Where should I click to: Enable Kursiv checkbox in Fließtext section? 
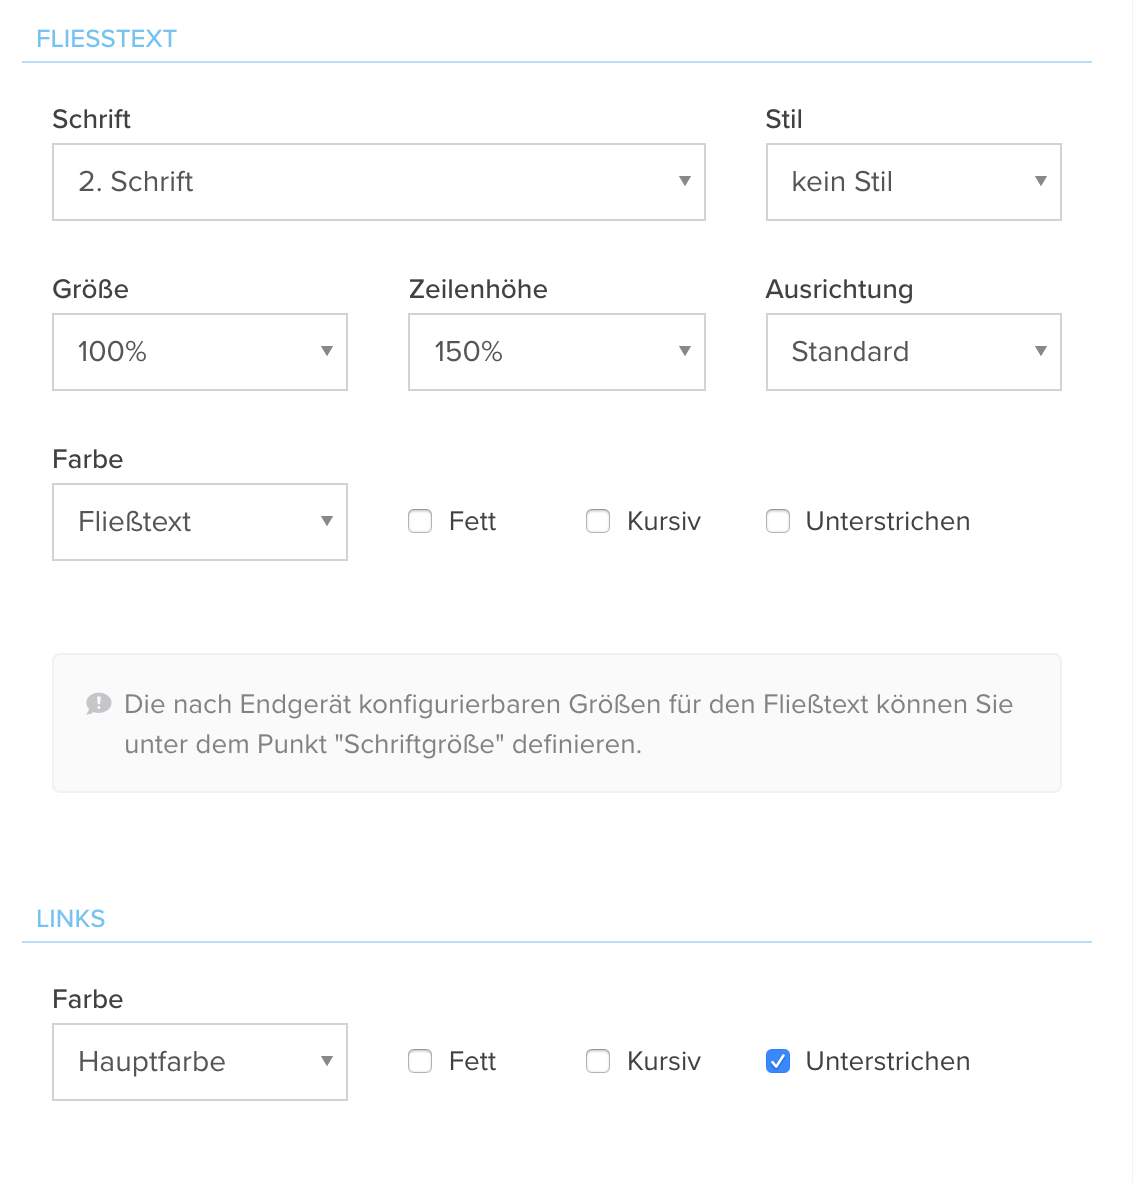(598, 521)
